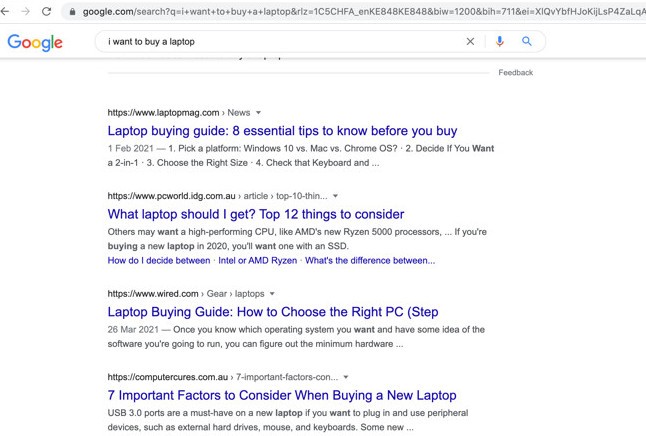This screenshot has height=436, width=646.
Task: Click the '1 Feb 2021' date text
Action: pos(130,148)
